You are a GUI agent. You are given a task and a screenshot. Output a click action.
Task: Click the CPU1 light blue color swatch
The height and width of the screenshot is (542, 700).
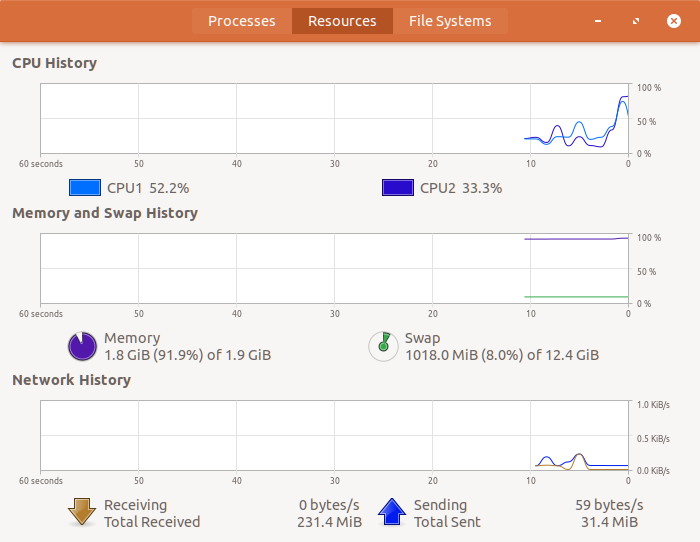point(85,187)
